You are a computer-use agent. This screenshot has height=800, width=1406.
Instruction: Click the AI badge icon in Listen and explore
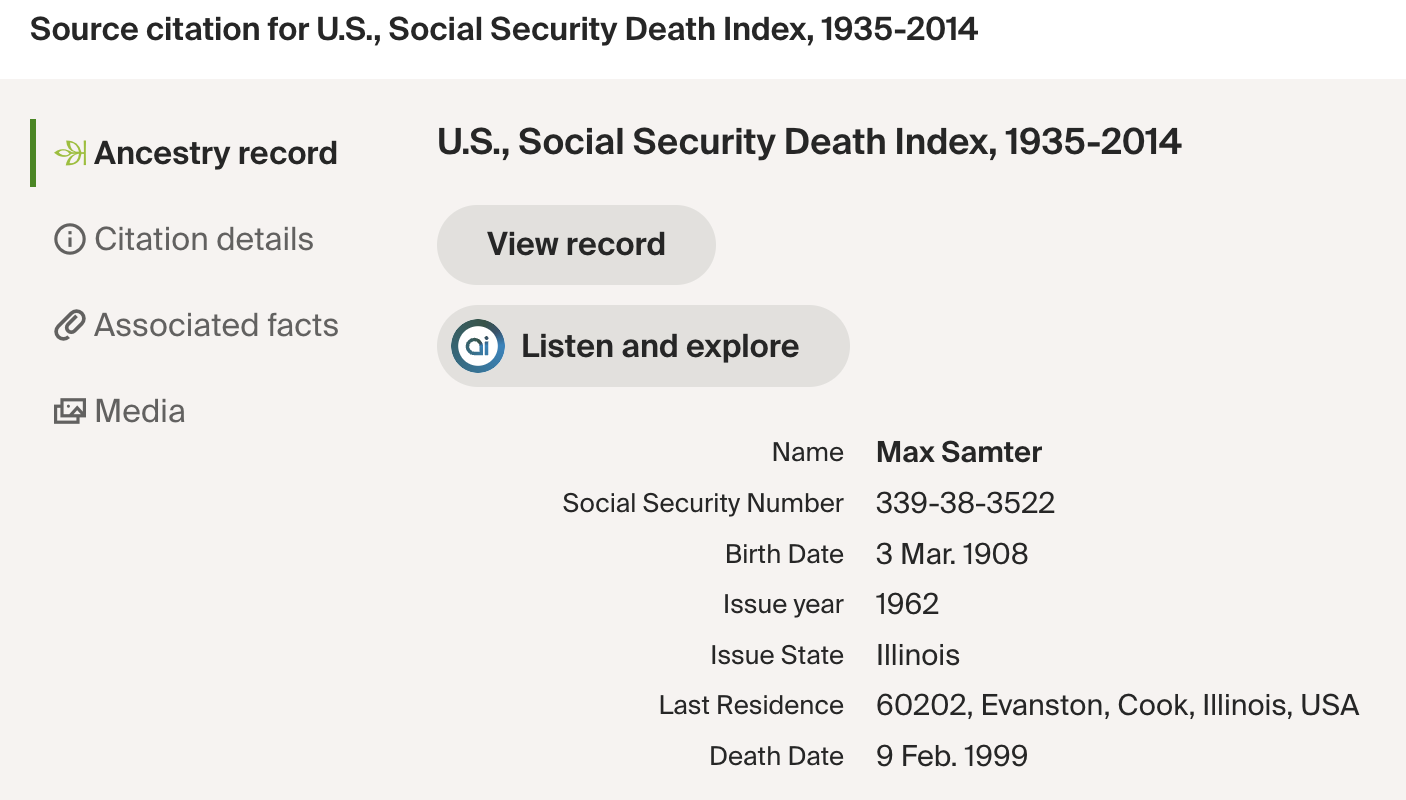[x=478, y=346]
